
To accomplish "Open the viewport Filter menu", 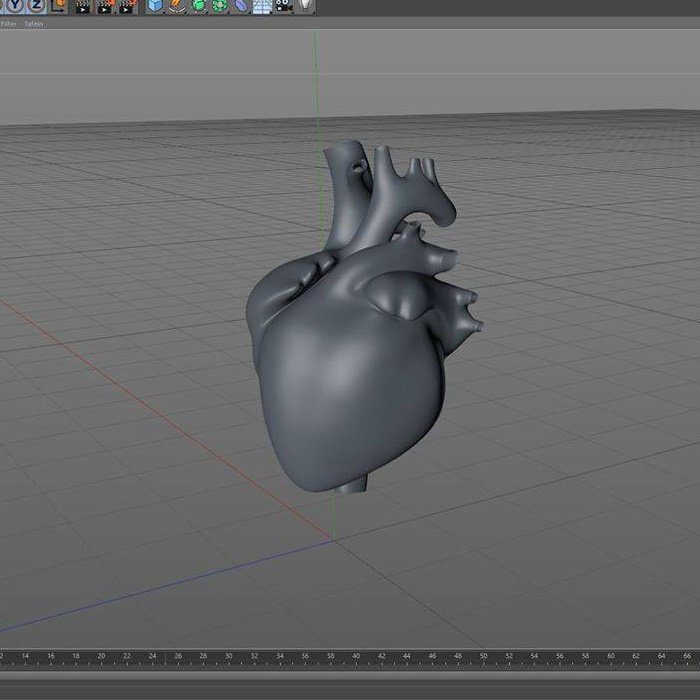I will tap(8, 24).
